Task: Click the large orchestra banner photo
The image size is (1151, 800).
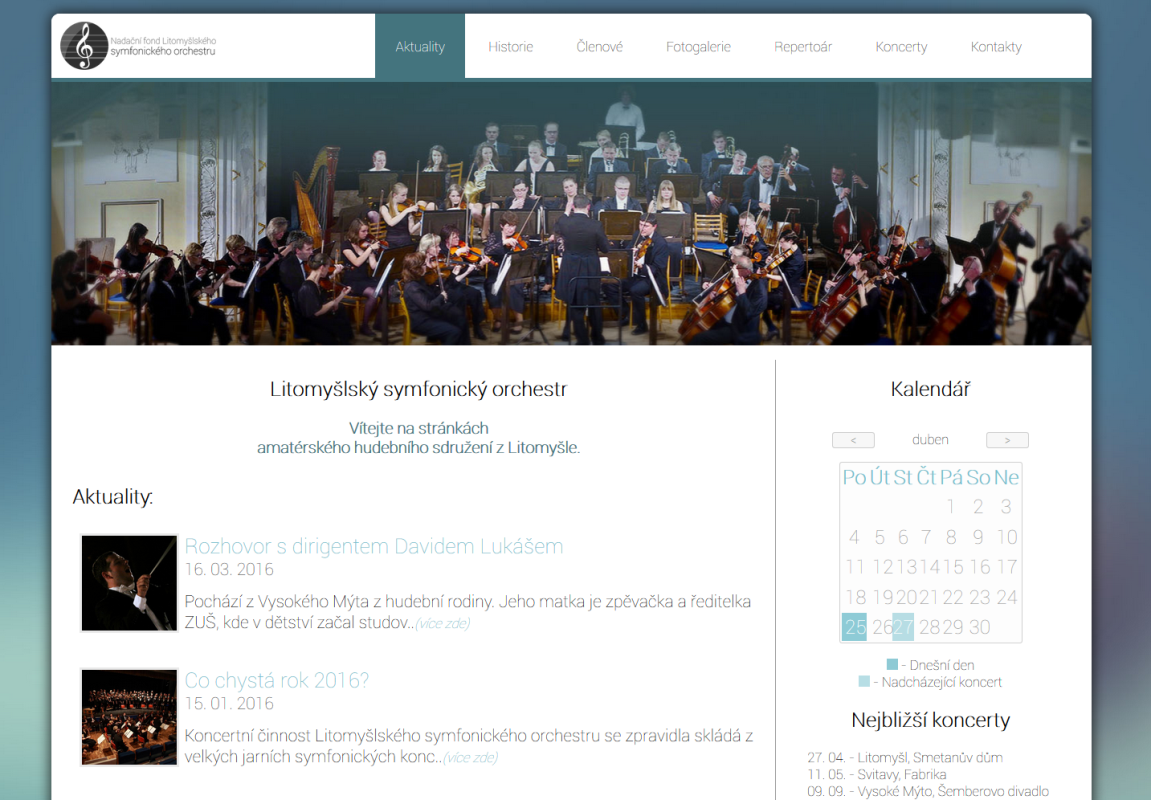Action: [571, 213]
